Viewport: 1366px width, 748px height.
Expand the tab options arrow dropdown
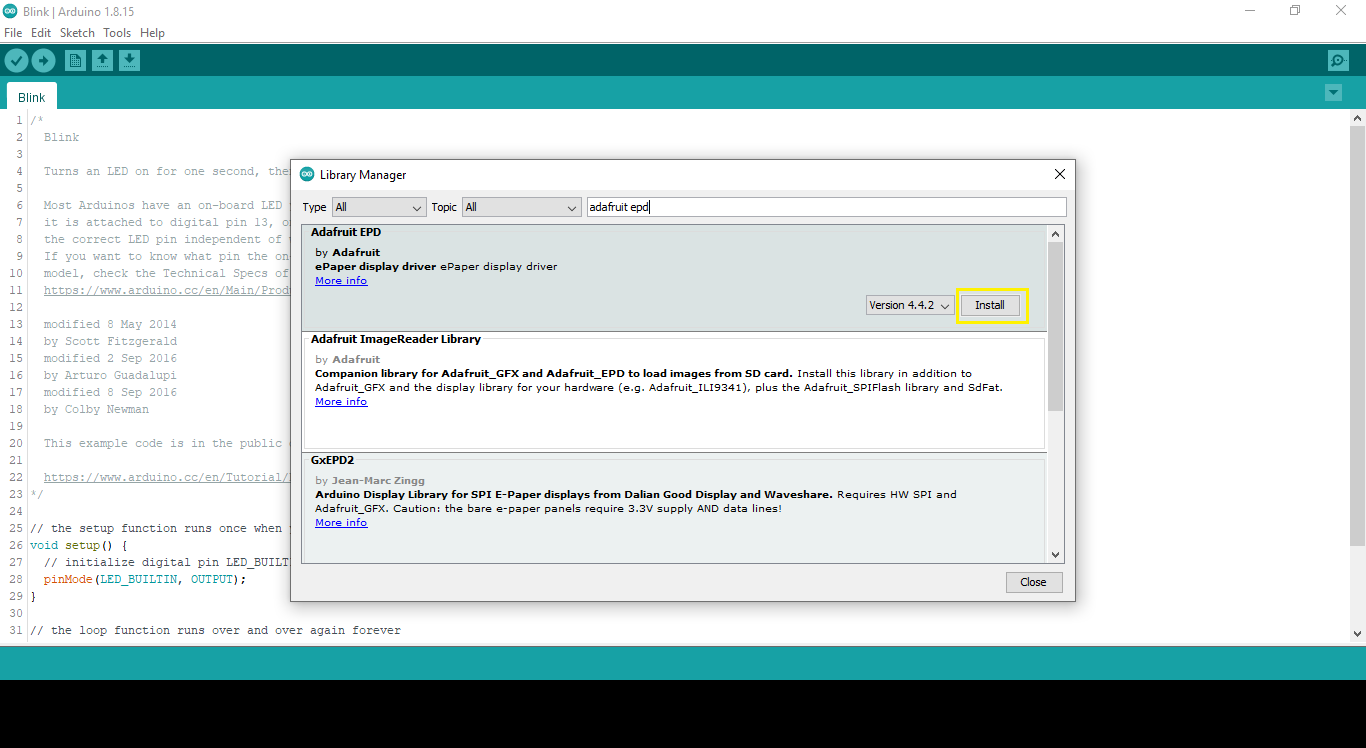coord(1333,93)
